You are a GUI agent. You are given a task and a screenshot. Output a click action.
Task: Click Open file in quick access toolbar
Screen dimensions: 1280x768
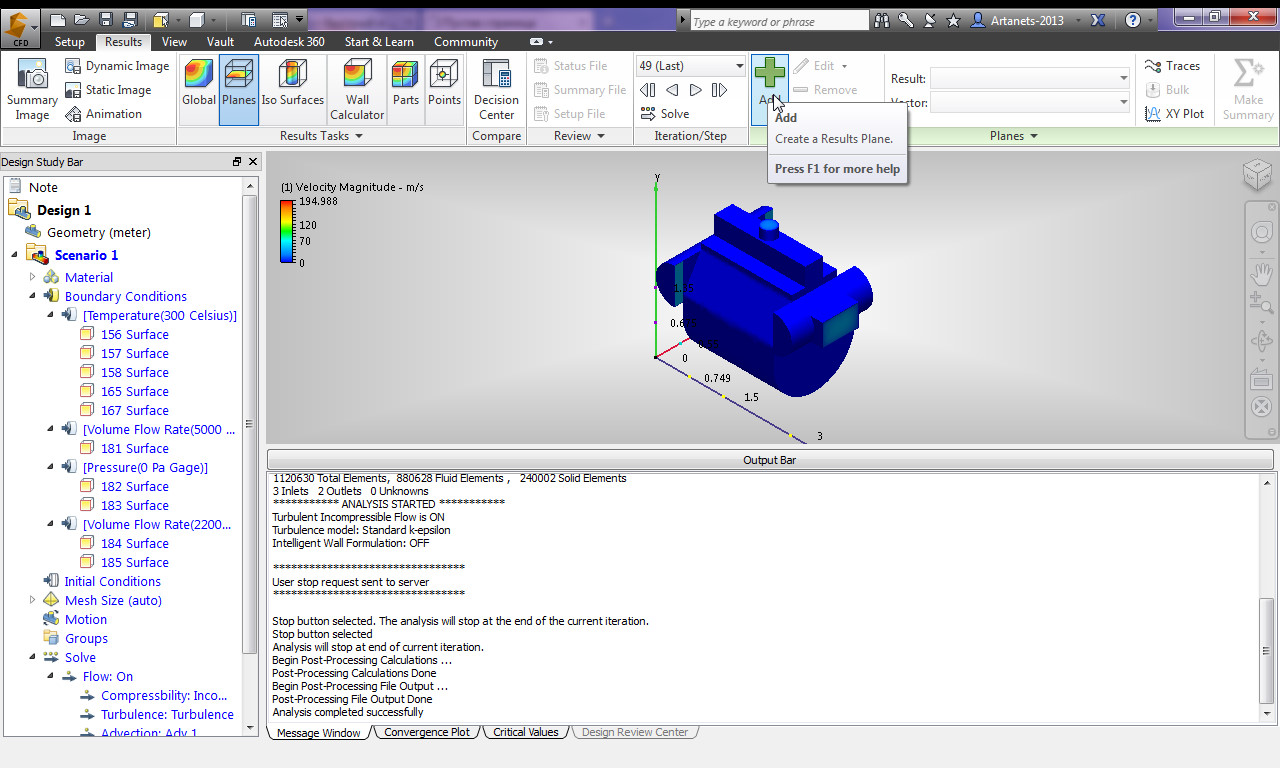click(x=82, y=19)
